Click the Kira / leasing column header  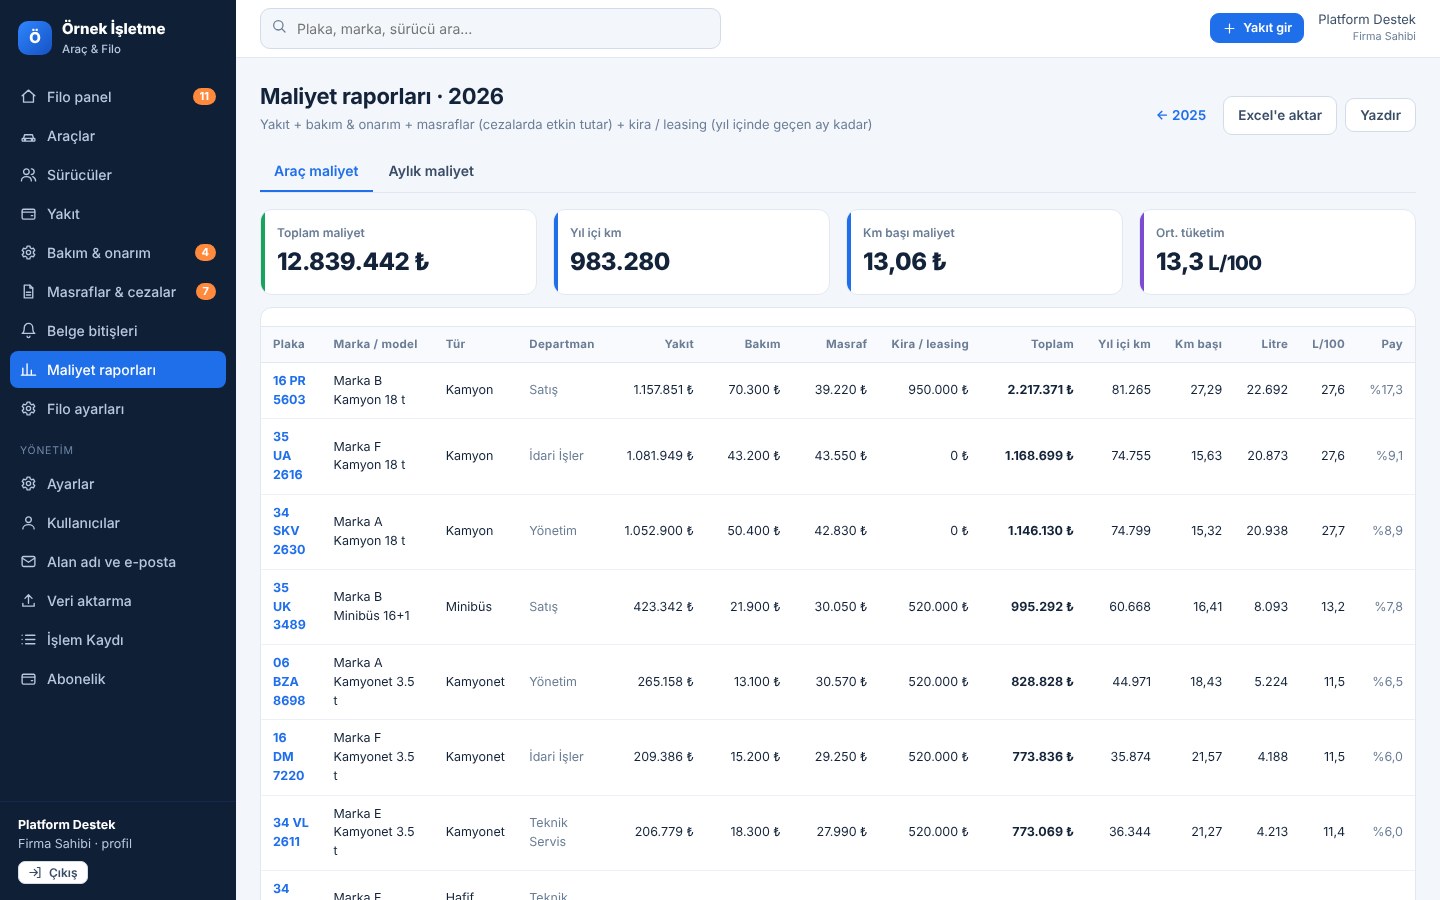click(x=930, y=344)
